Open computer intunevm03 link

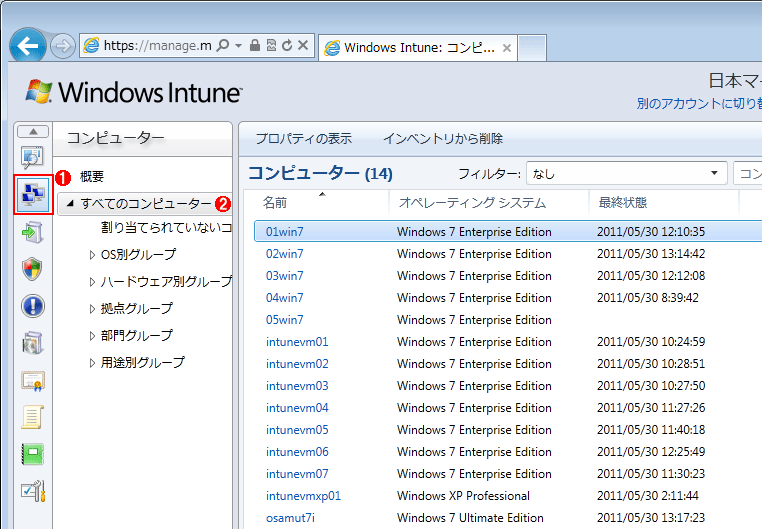point(297,386)
